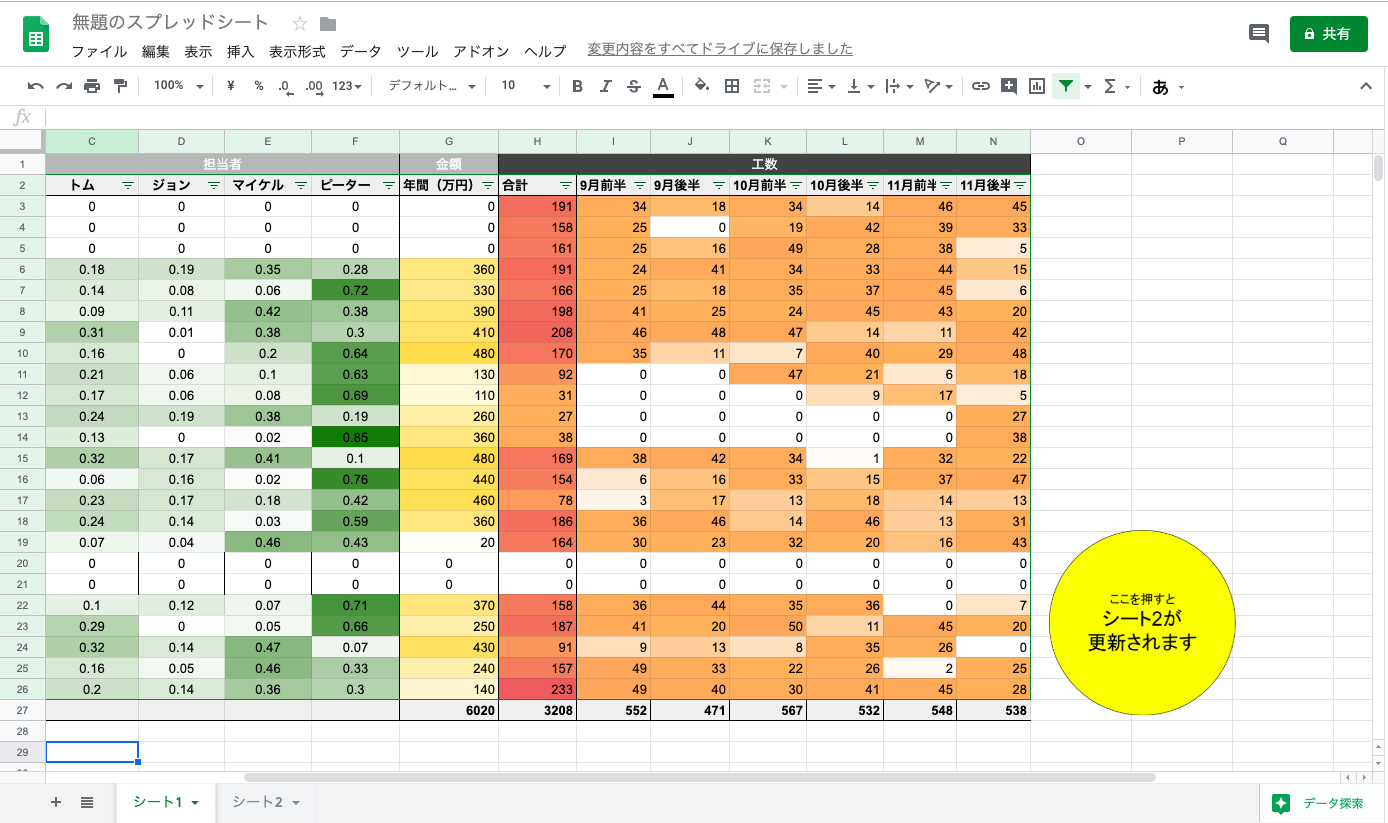This screenshot has height=823, width=1388.
Task: Collapse the menus with the chevron
Action: tap(1366, 86)
